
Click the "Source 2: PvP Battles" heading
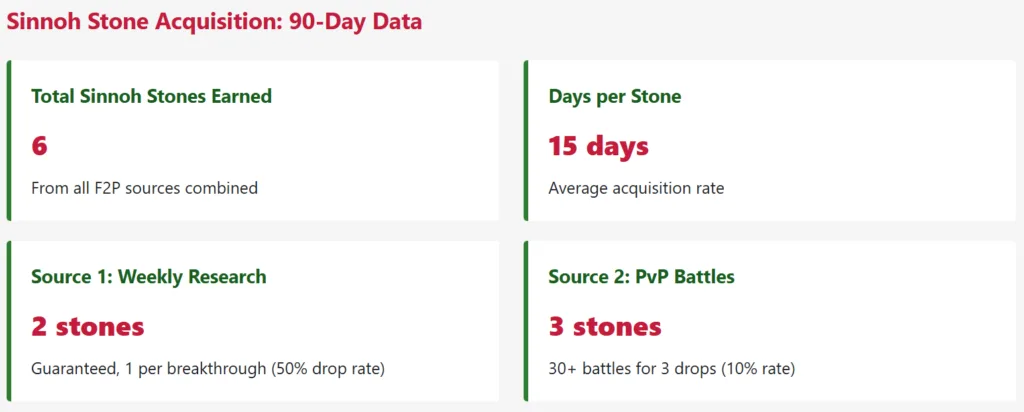tap(641, 276)
